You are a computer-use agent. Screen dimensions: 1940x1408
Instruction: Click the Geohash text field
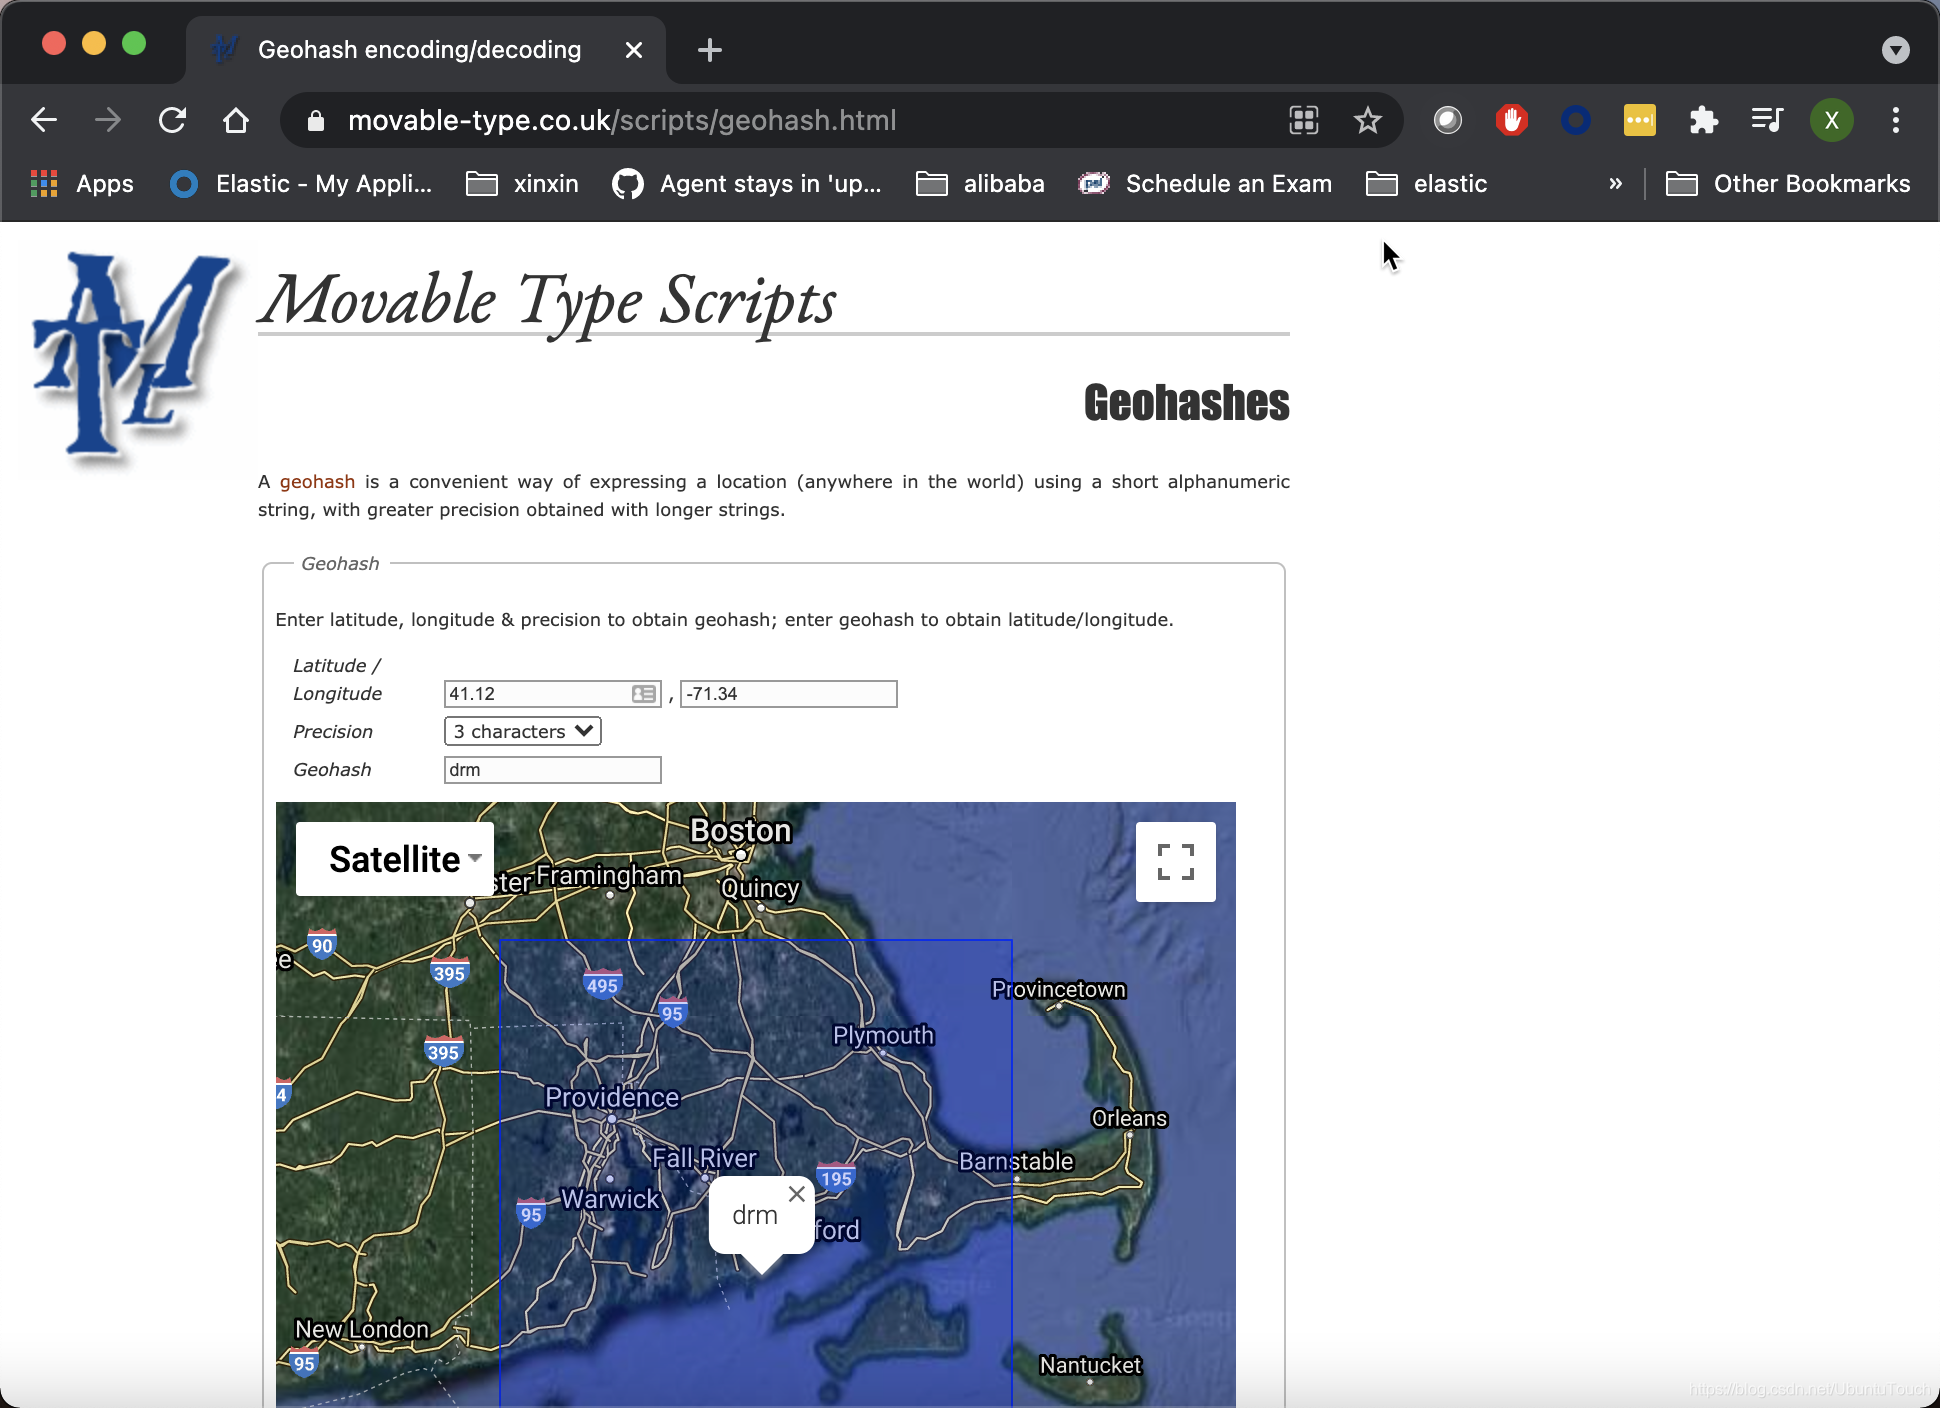(552, 770)
